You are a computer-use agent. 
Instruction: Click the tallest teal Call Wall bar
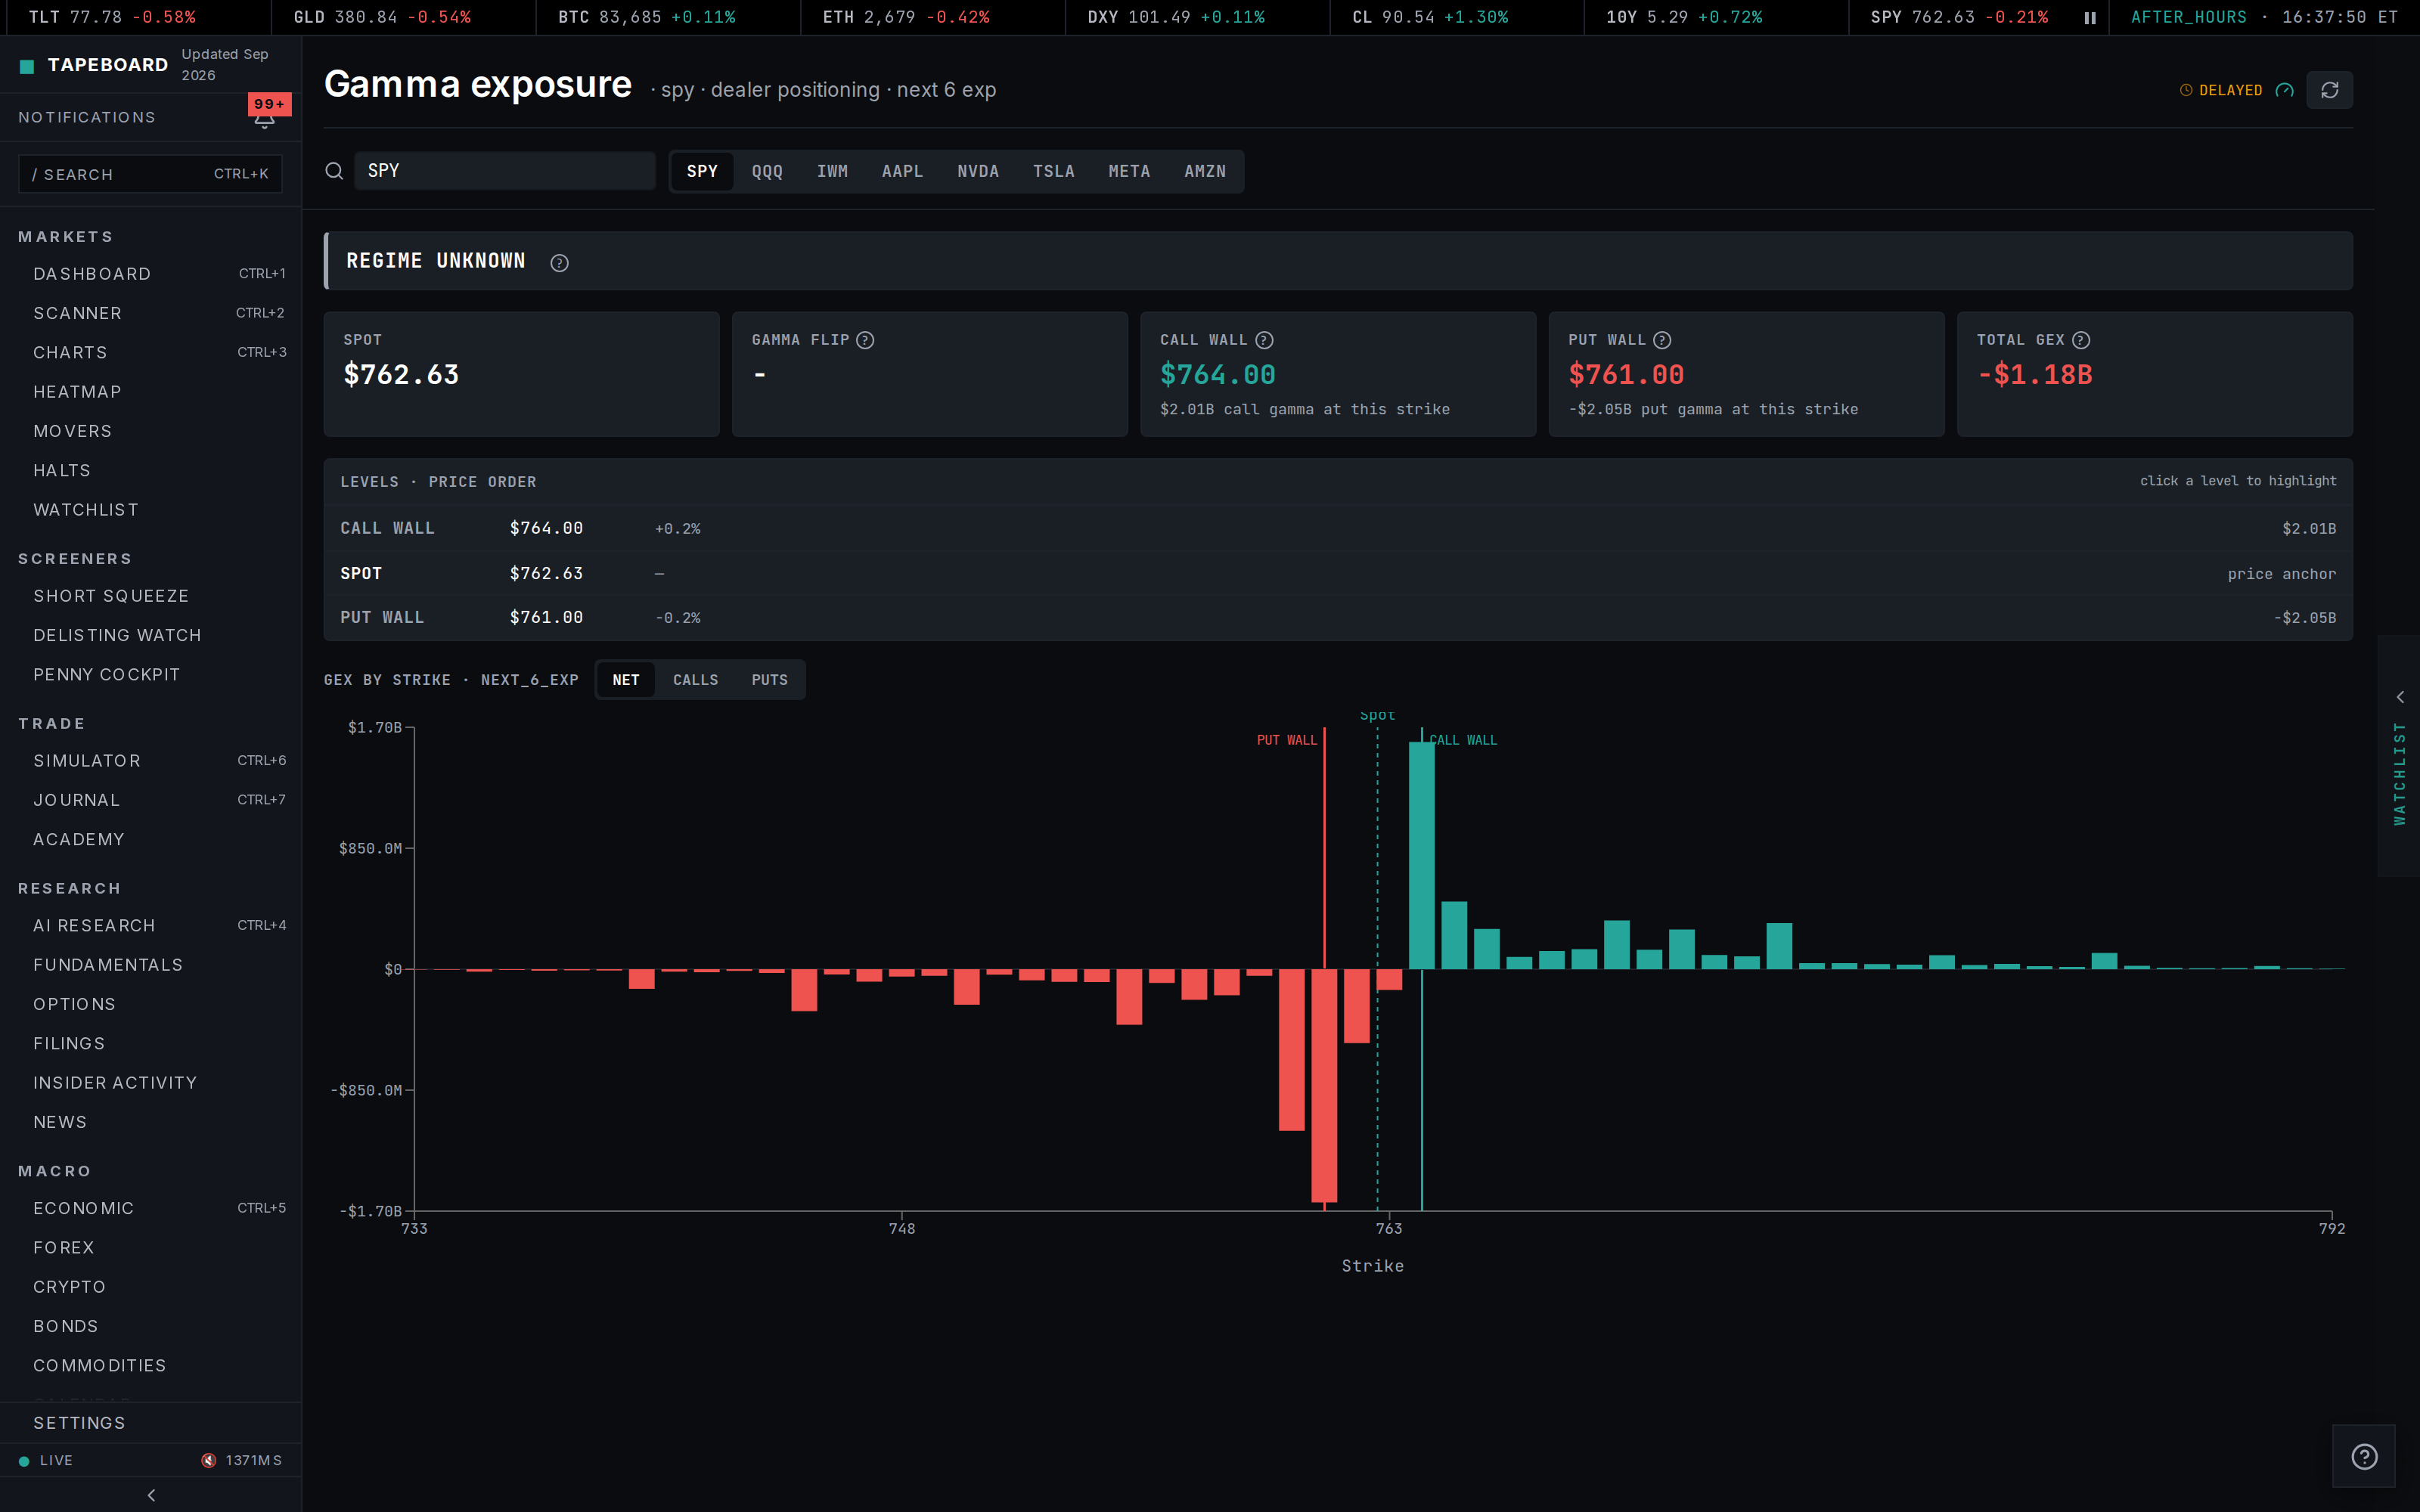click(1421, 855)
